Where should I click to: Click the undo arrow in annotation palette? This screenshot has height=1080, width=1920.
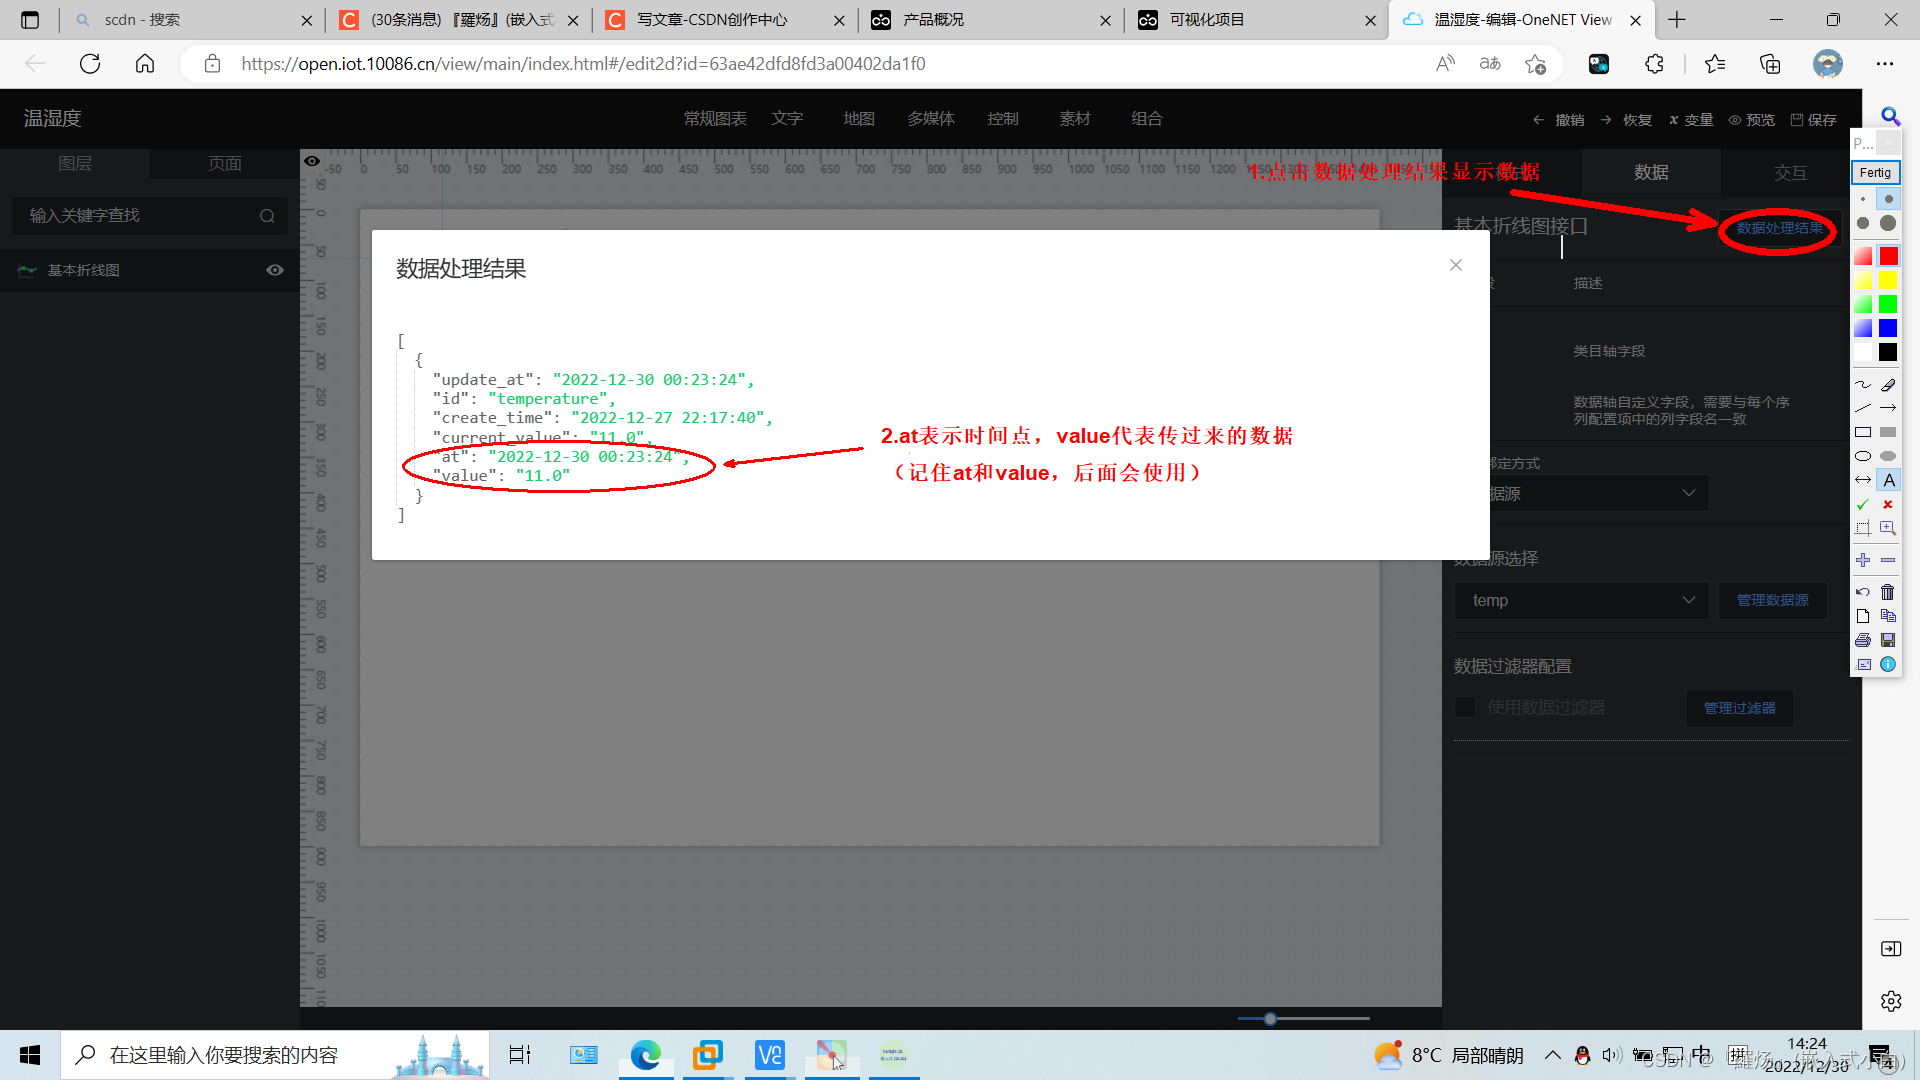1863,592
